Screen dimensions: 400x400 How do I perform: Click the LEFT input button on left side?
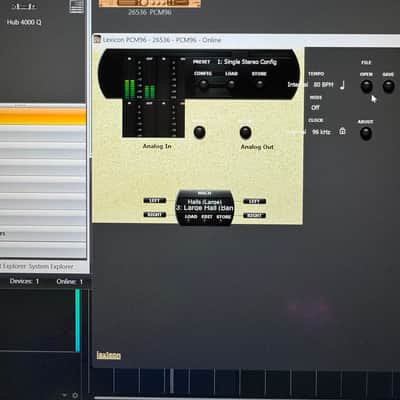(155, 201)
